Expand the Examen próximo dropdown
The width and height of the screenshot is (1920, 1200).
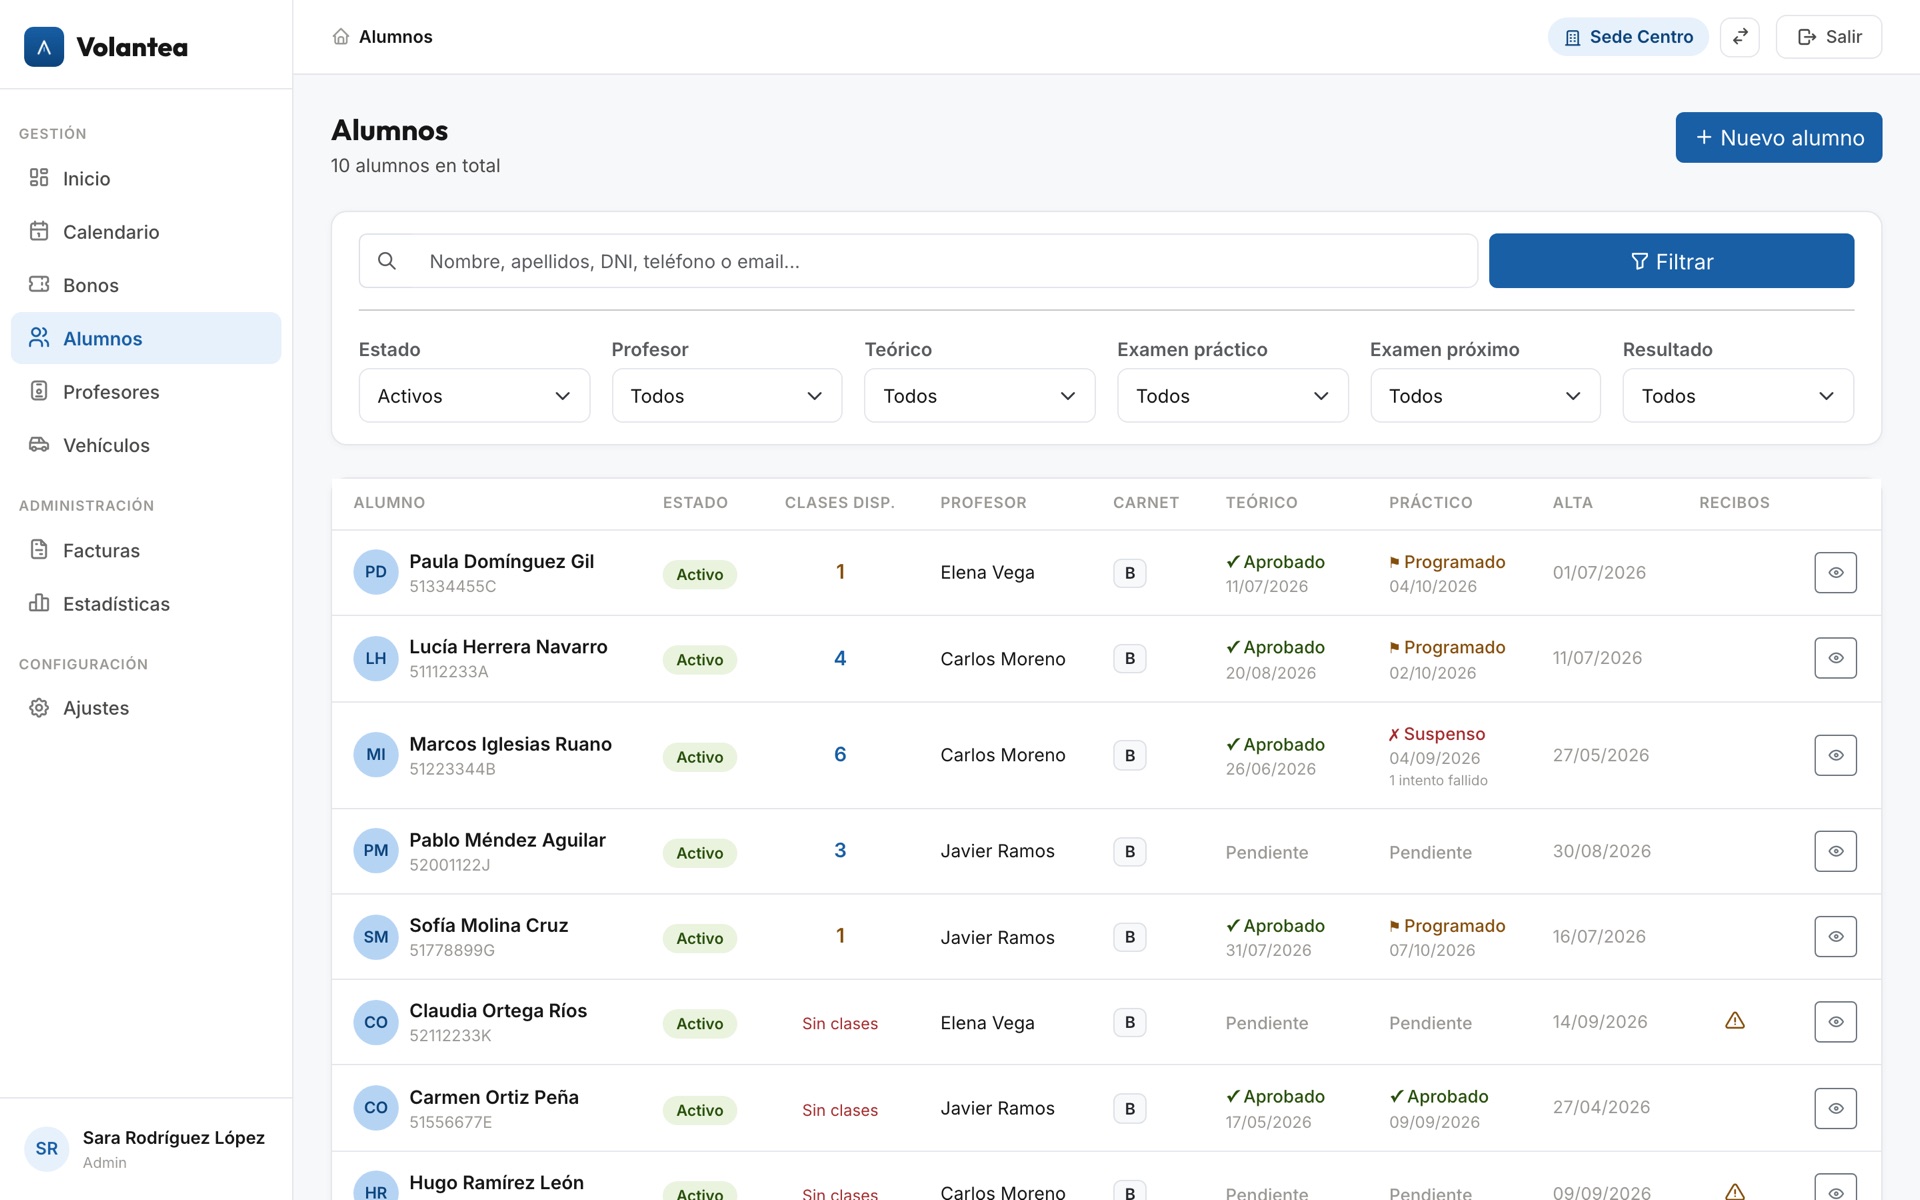pyautogui.click(x=1485, y=396)
